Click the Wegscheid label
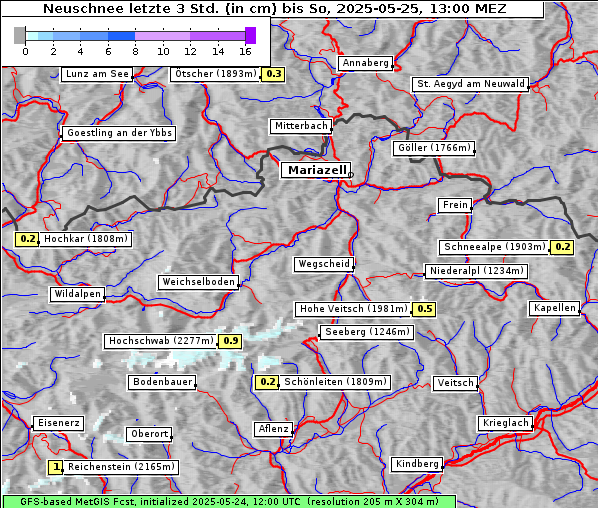Image resolution: width=598 pixels, height=508 pixels. (324, 264)
